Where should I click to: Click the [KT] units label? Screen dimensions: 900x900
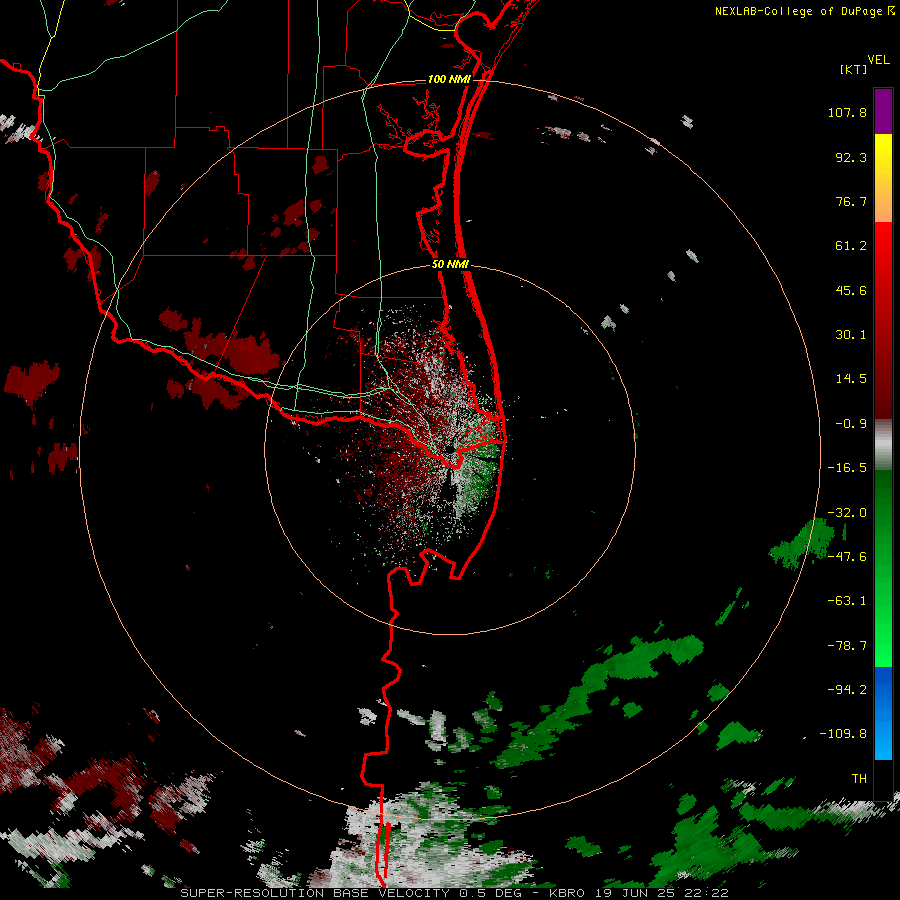(x=854, y=69)
